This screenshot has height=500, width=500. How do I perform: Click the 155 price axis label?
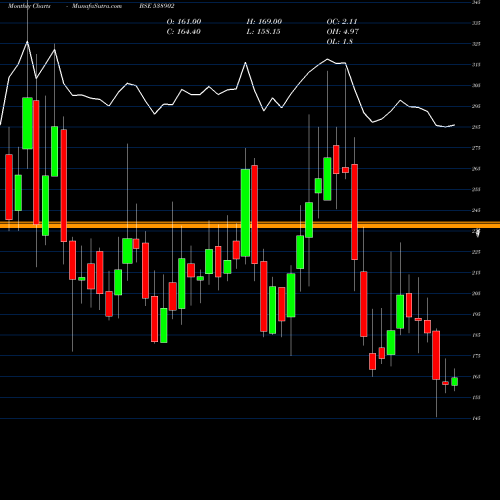[x=476, y=397]
